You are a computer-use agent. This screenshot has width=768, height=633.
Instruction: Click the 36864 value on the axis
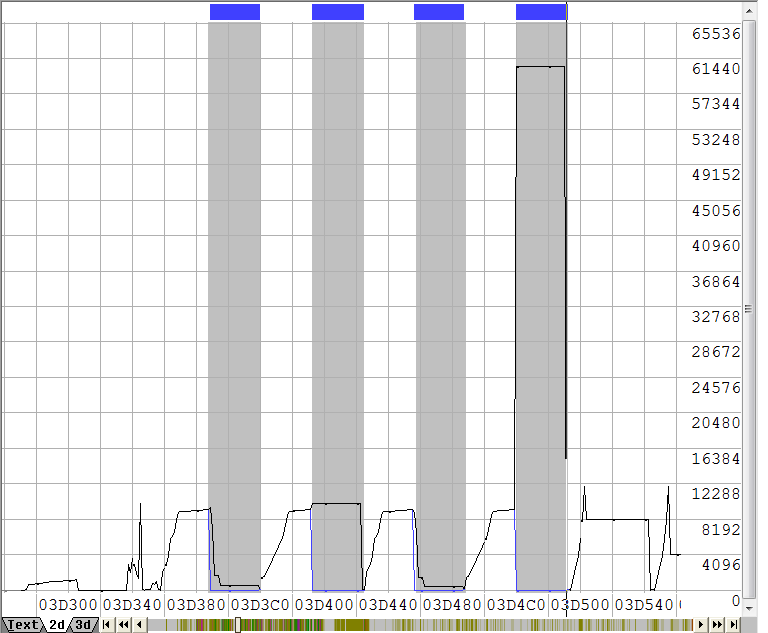(x=716, y=282)
